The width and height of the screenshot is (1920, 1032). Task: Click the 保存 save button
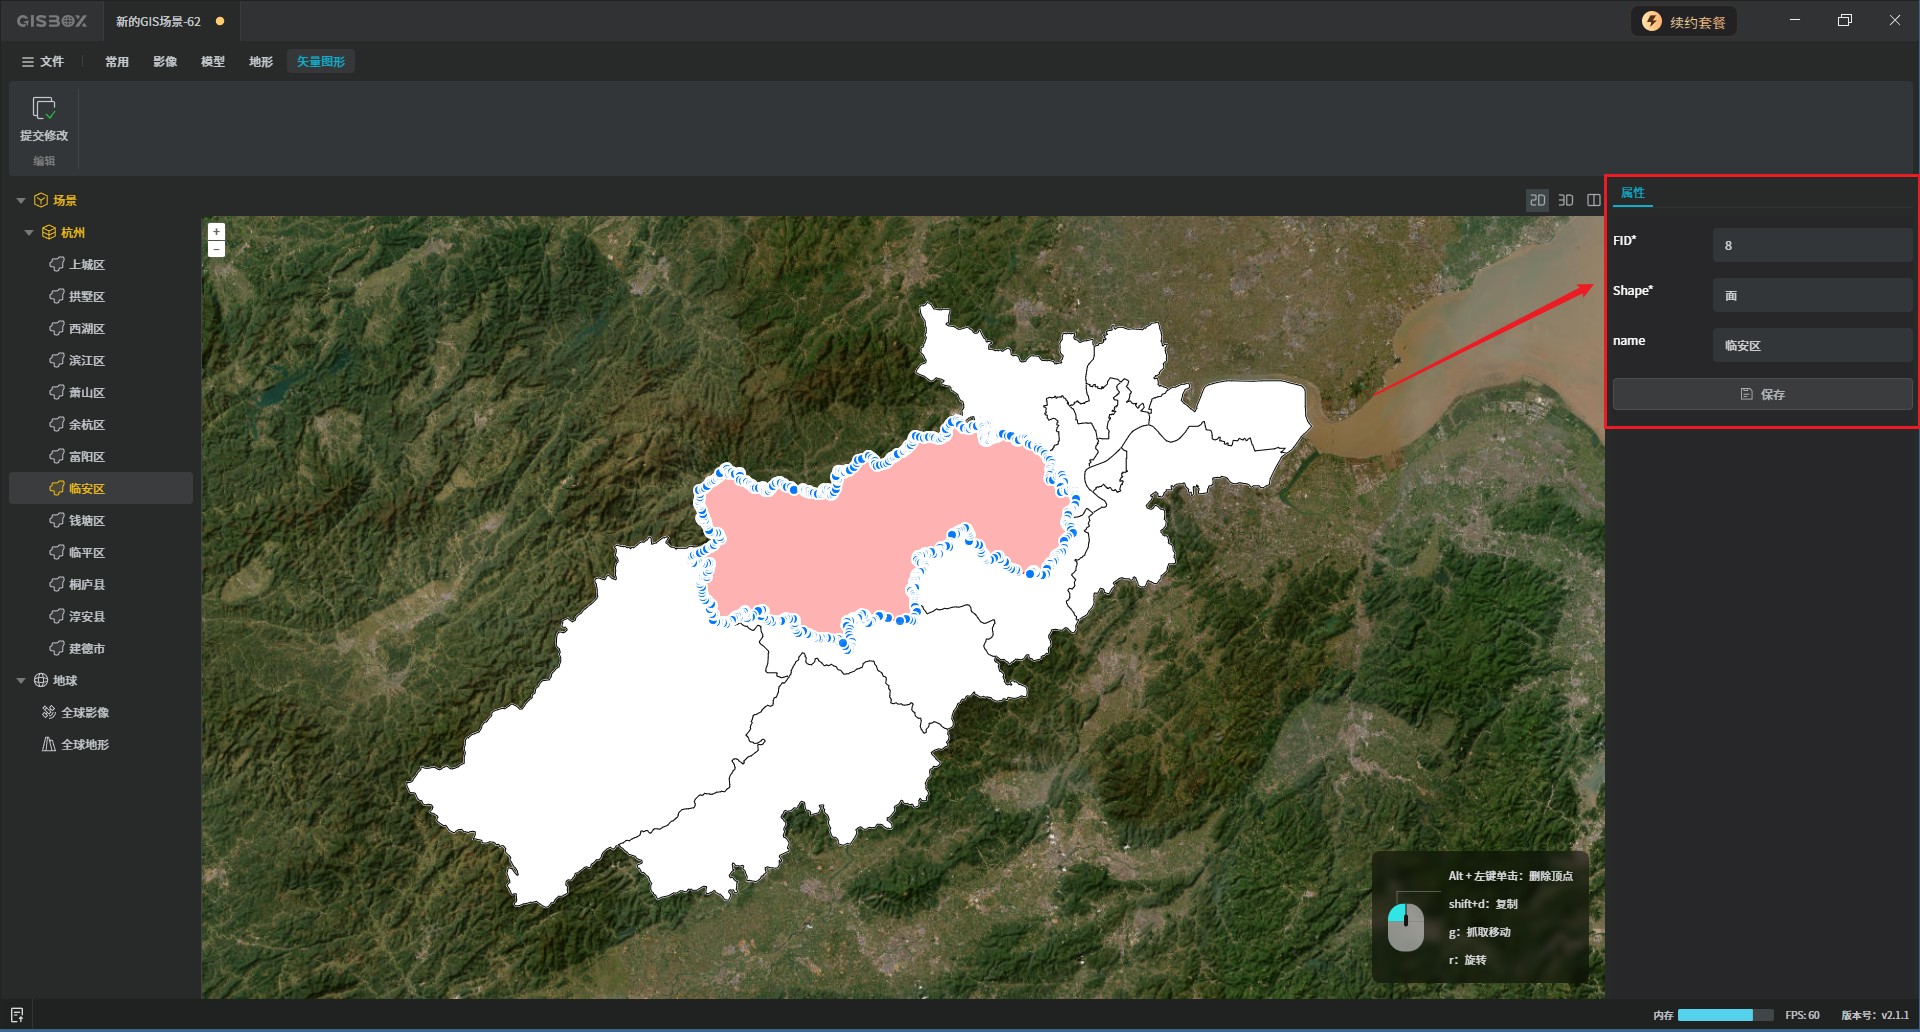(1762, 394)
